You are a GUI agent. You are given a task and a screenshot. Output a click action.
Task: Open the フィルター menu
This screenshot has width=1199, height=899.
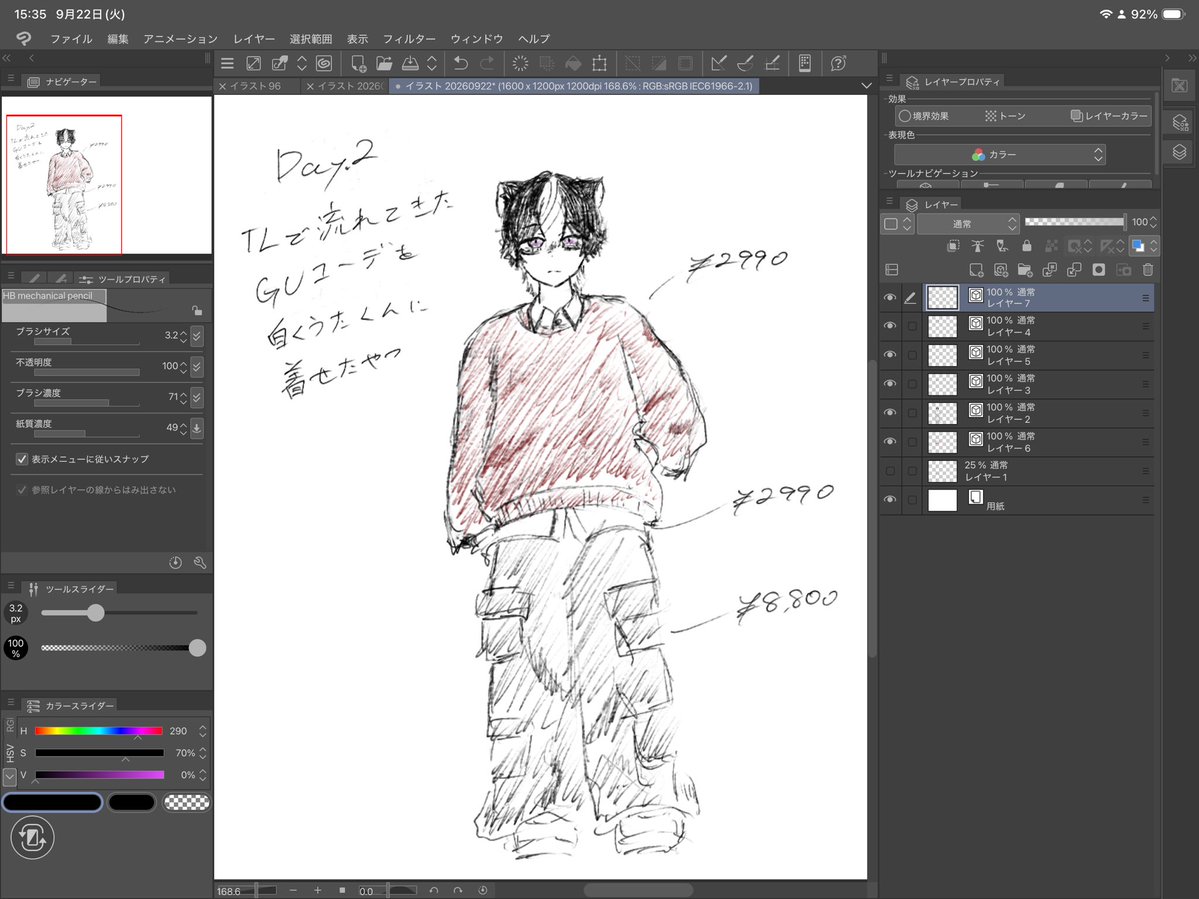click(x=409, y=39)
